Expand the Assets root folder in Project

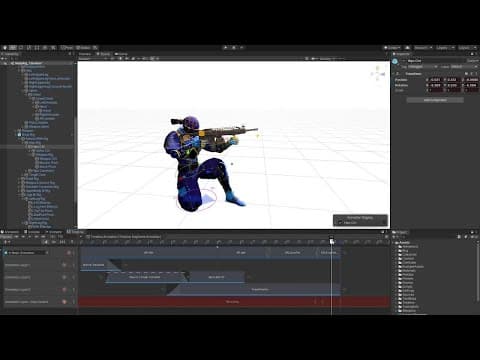point(394,243)
